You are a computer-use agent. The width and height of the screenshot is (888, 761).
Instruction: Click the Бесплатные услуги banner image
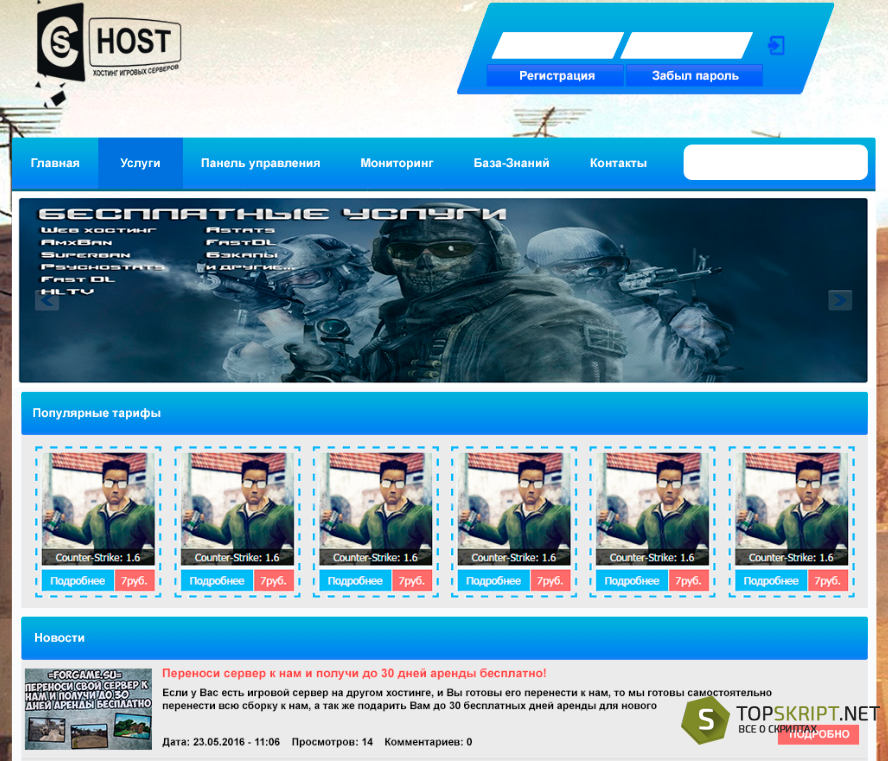443,290
